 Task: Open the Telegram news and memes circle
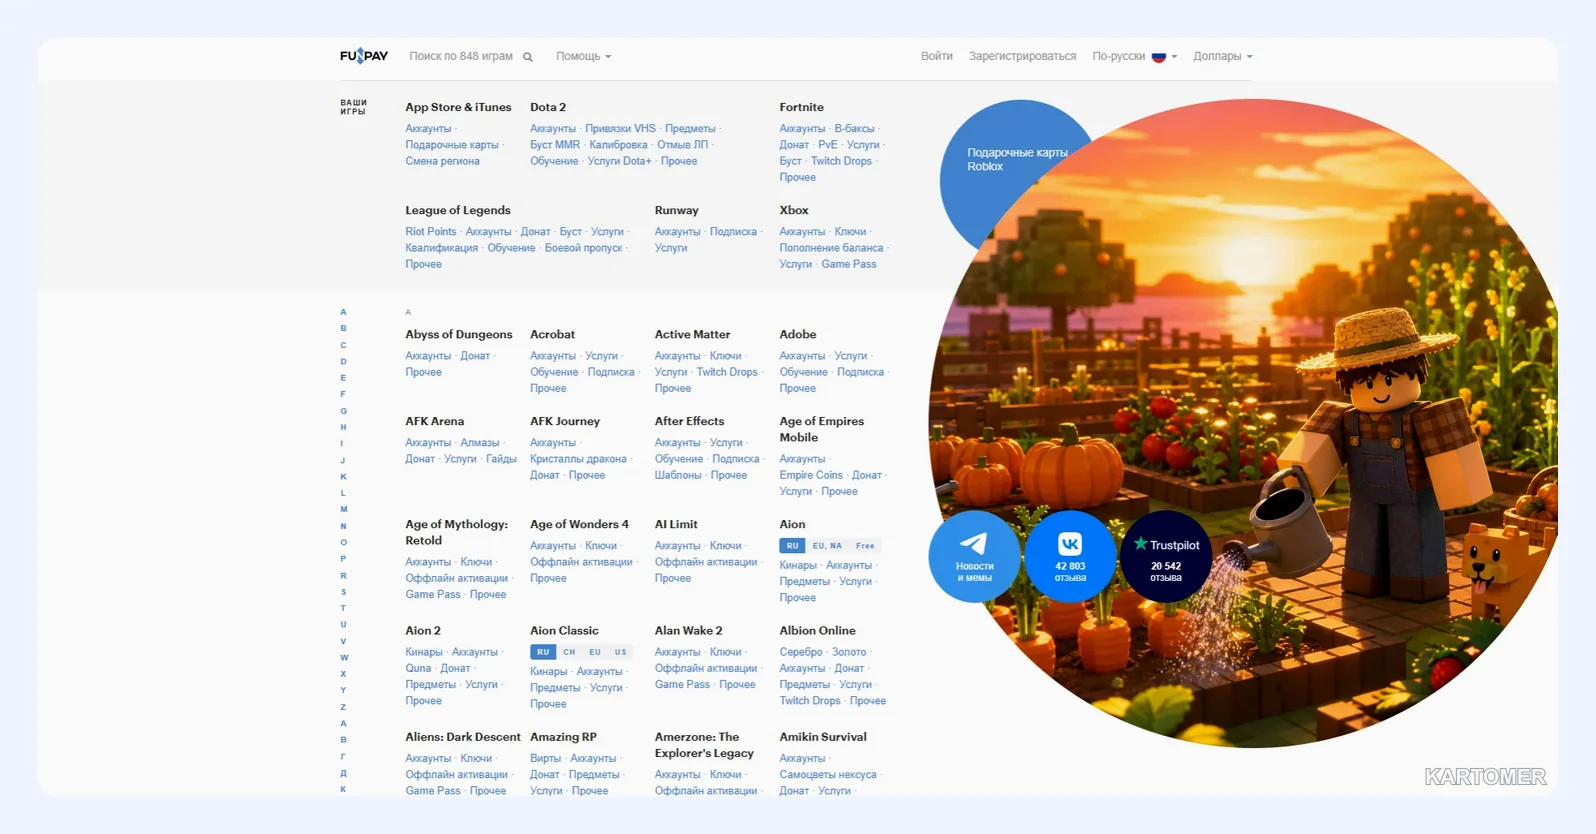pos(975,556)
